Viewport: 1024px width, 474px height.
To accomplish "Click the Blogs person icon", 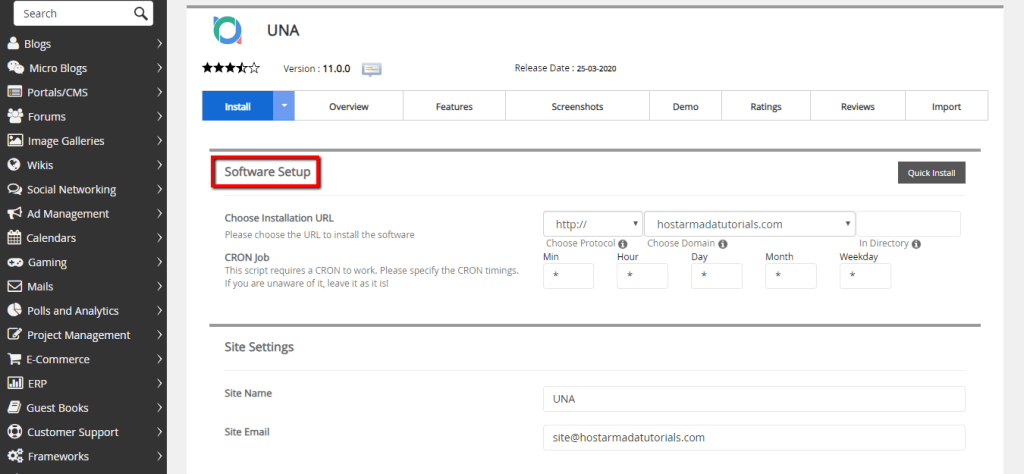I will (x=13, y=44).
